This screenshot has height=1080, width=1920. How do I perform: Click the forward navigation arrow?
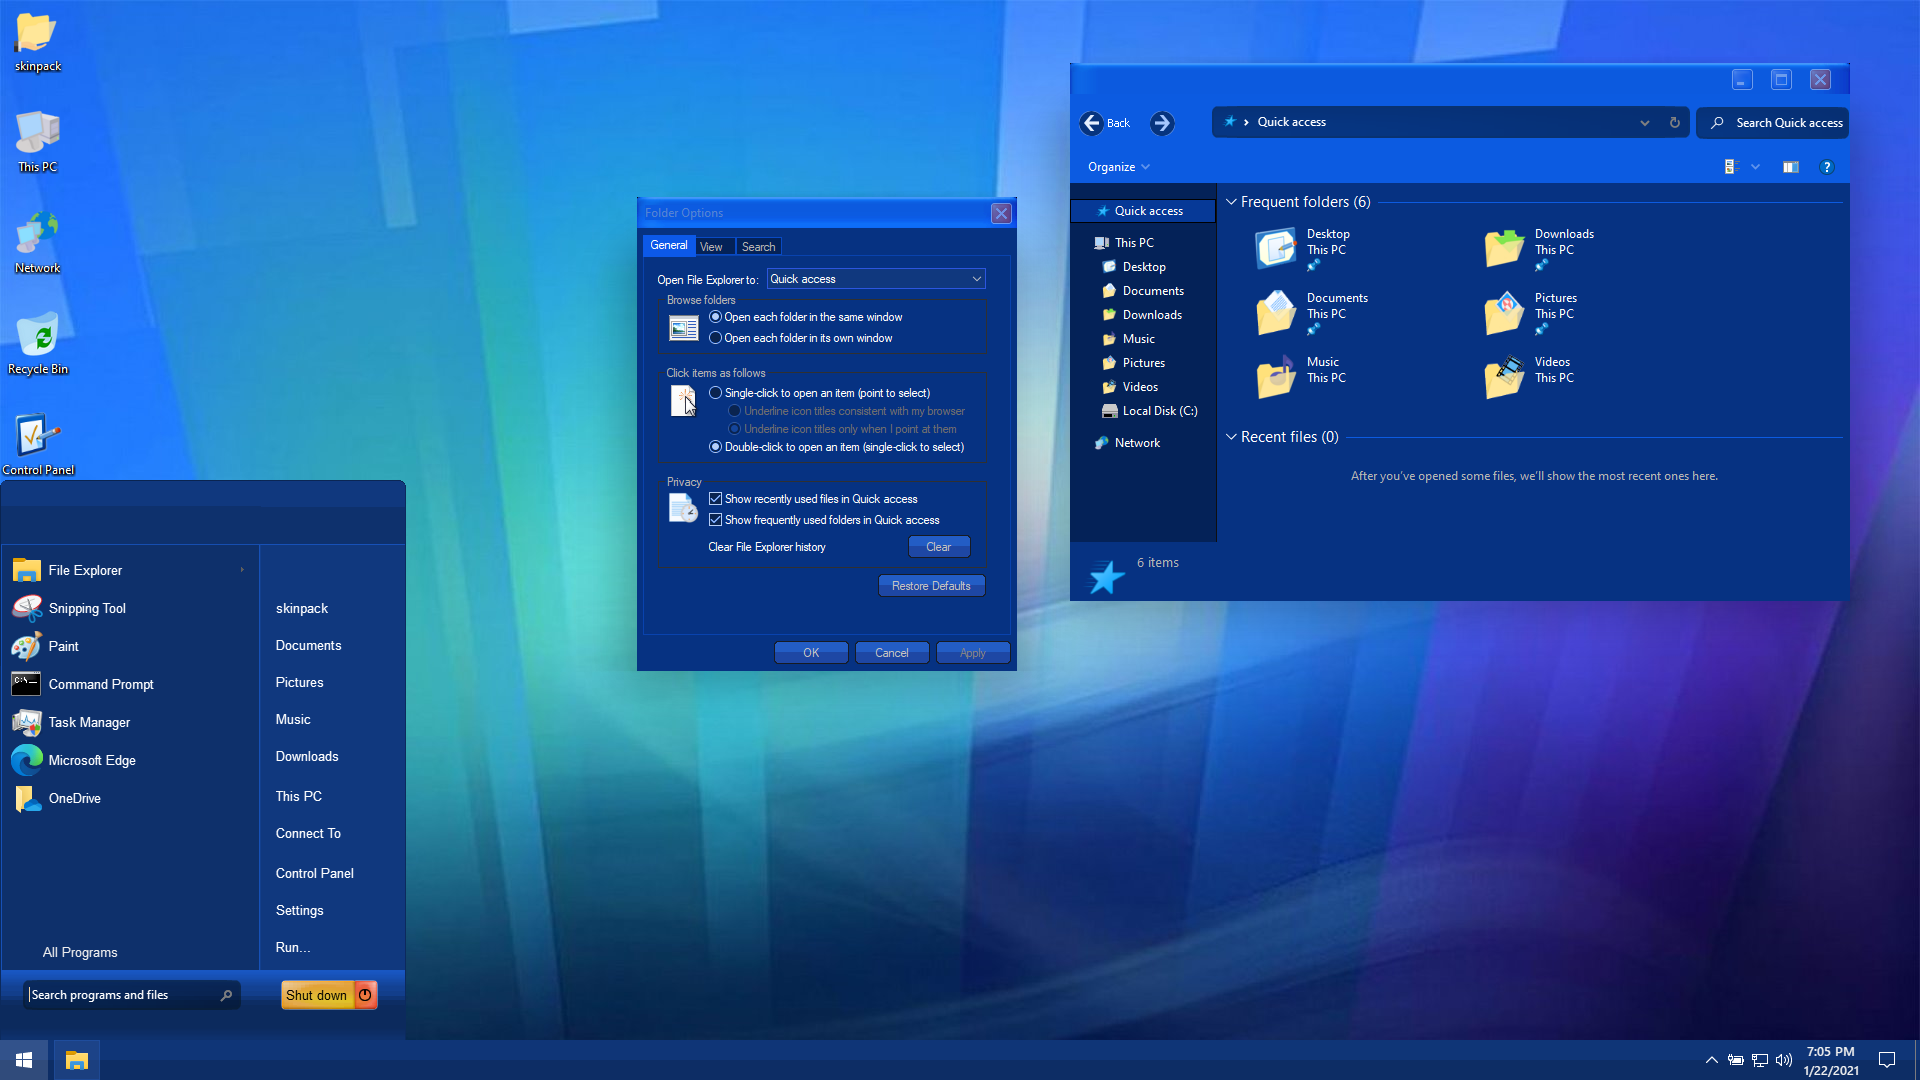point(1161,123)
